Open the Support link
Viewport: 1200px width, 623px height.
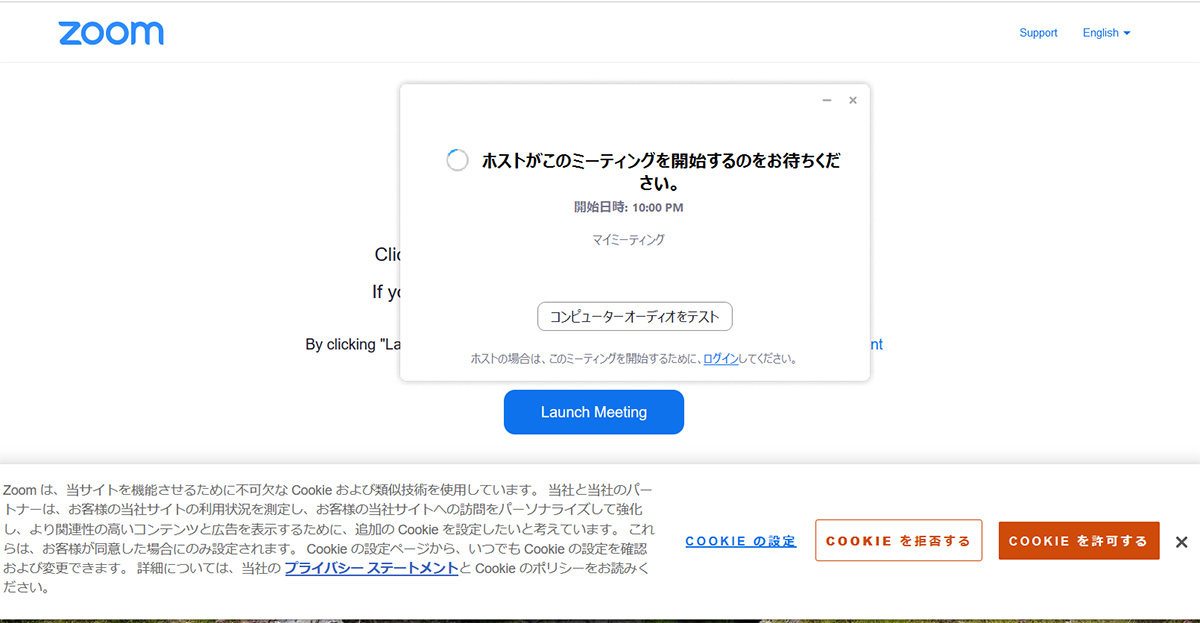coord(1038,33)
